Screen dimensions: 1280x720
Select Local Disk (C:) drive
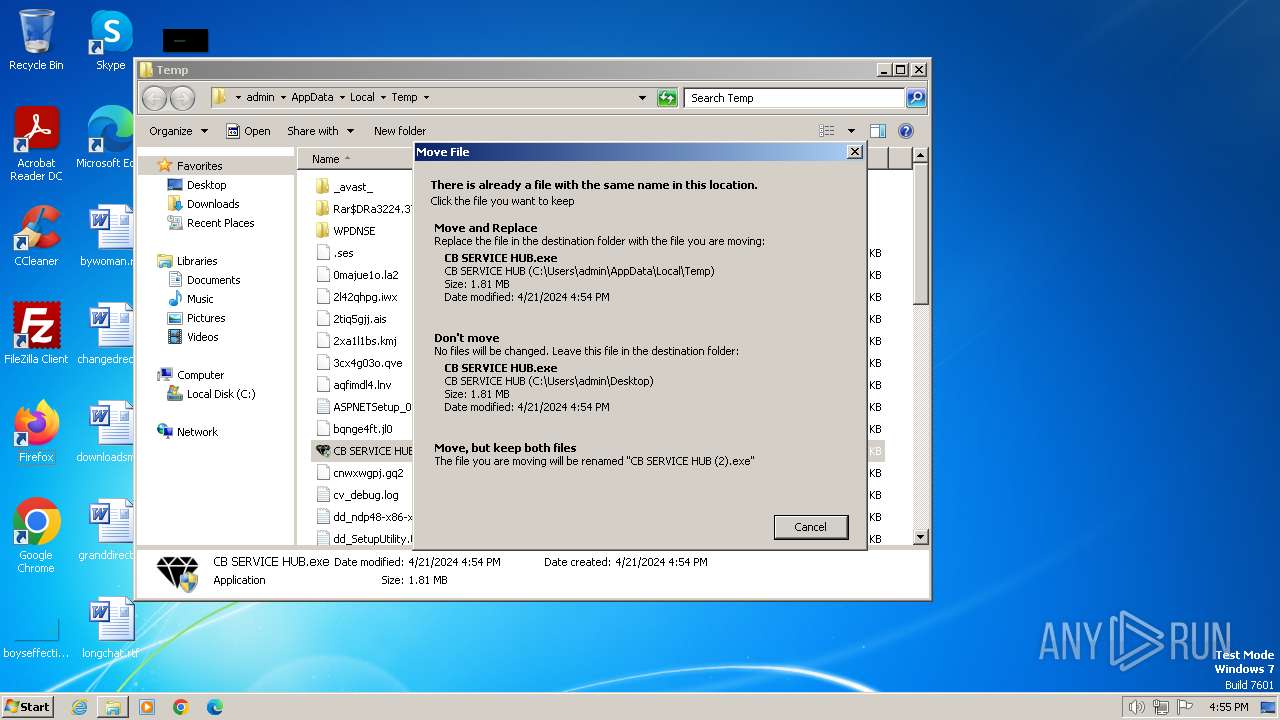tap(220, 394)
